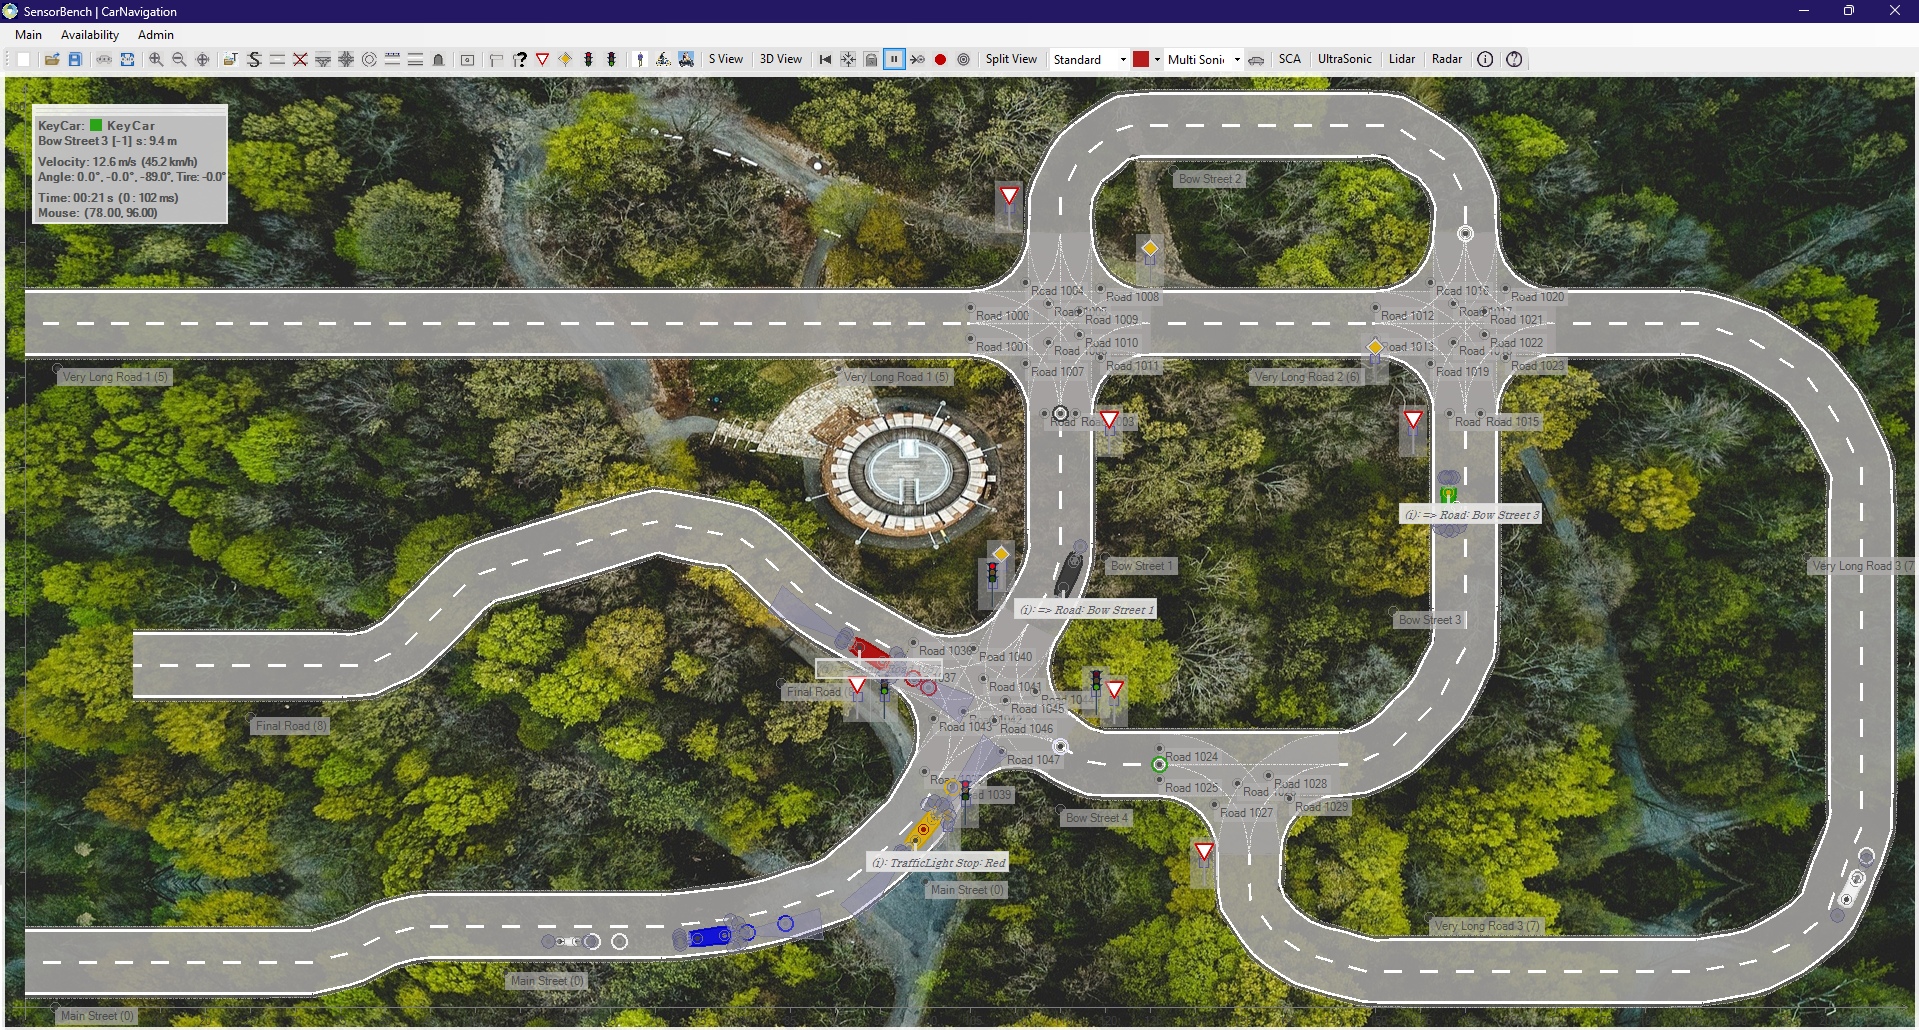The height and width of the screenshot is (1030, 1919).
Task: Activate the Lidar sensor view
Action: click(1400, 58)
